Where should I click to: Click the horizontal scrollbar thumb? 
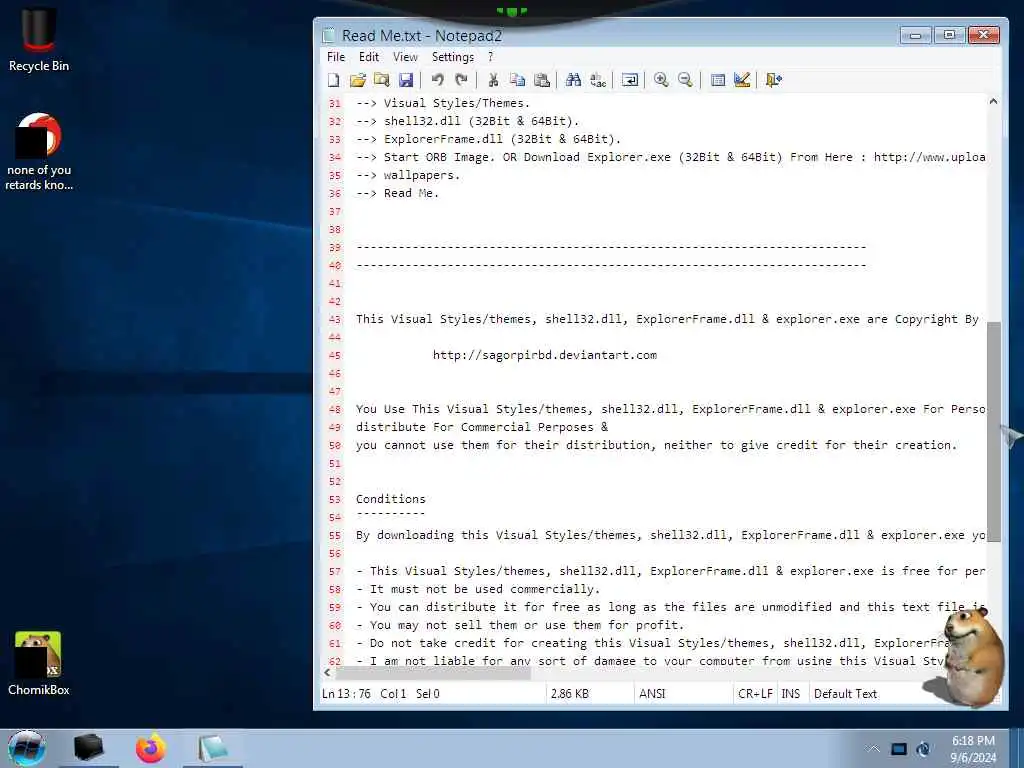pyautogui.click(x=432, y=672)
